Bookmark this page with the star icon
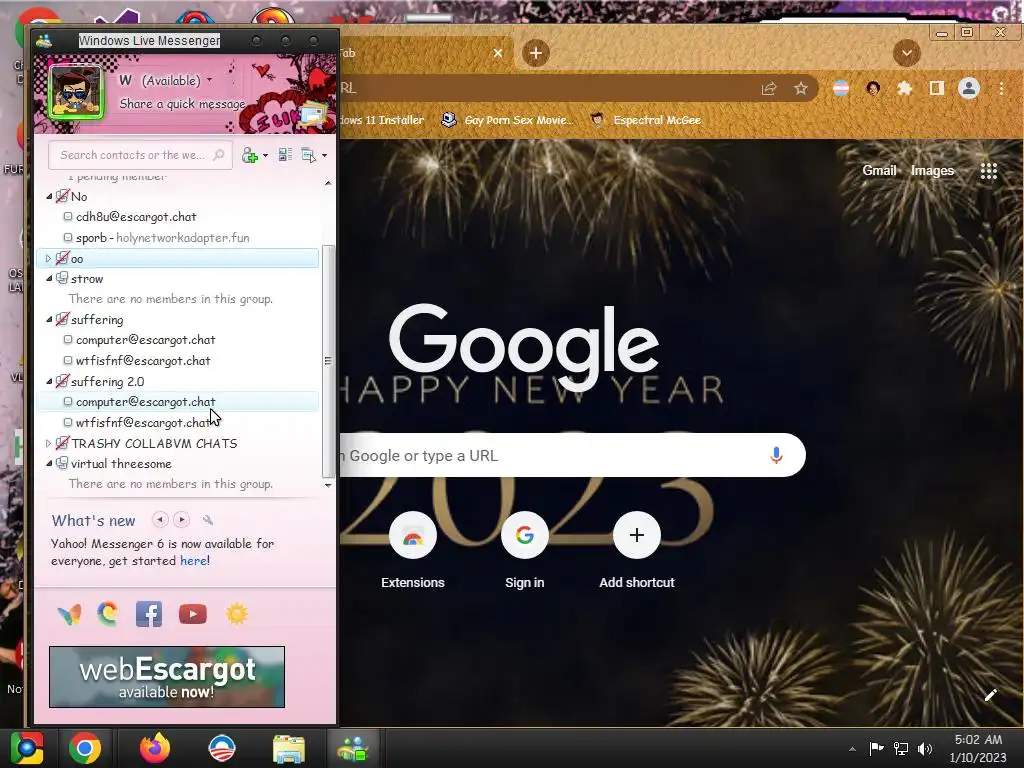The image size is (1024, 768). 801,88
